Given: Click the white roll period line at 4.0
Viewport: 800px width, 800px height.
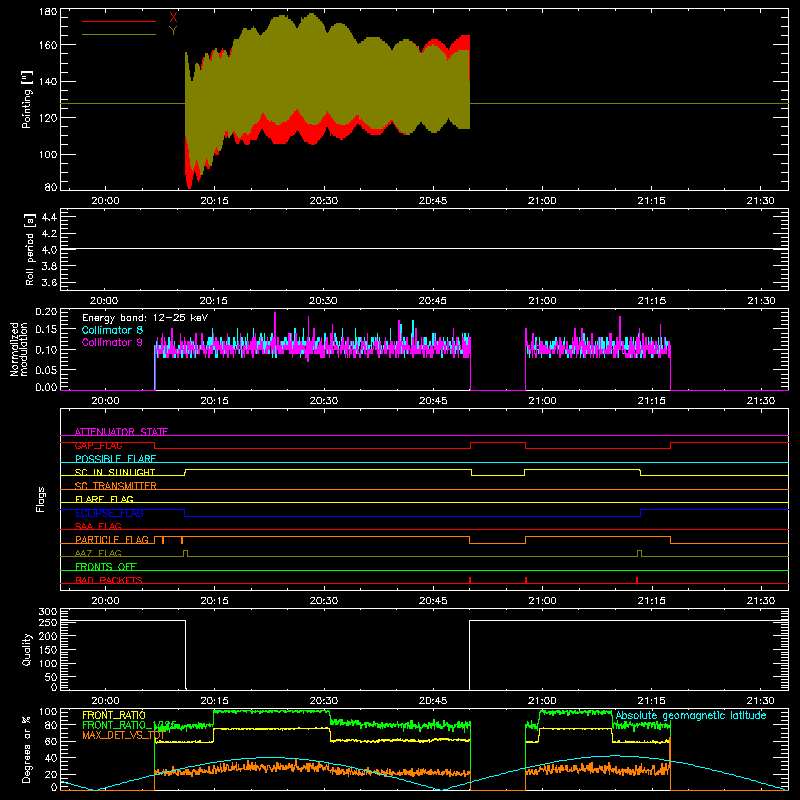Looking at the screenshot, I should (x=424, y=249).
